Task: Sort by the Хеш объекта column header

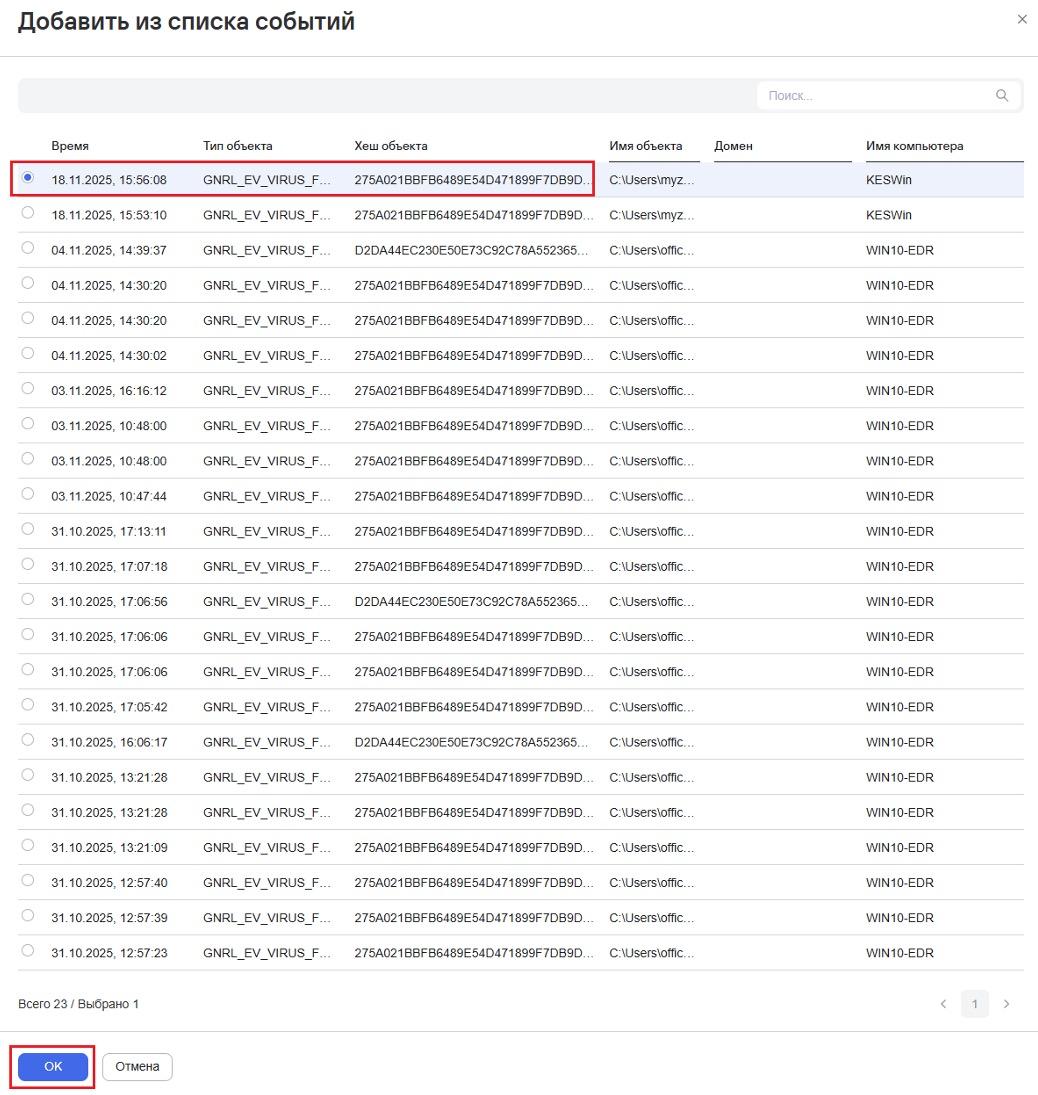Action: pyautogui.click(x=390, y=146)
